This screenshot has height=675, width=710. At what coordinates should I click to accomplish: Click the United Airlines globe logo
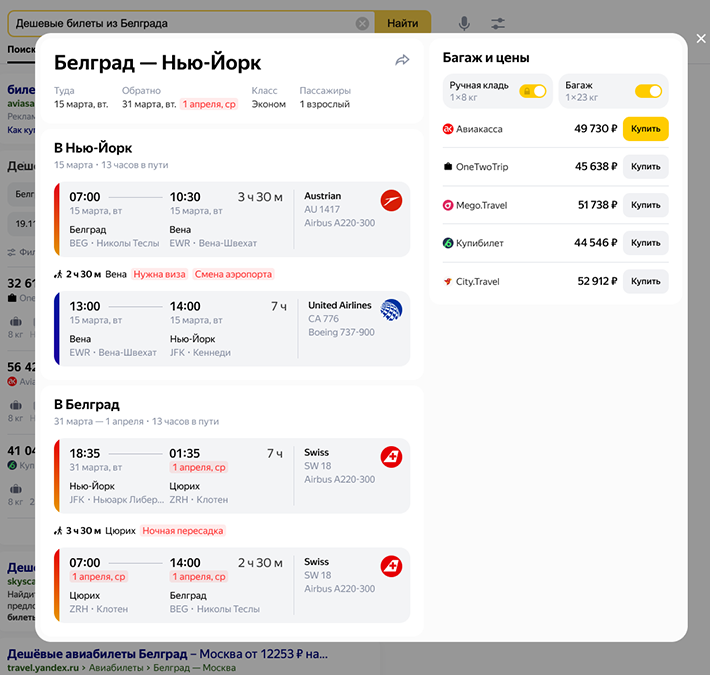(391, 310)
